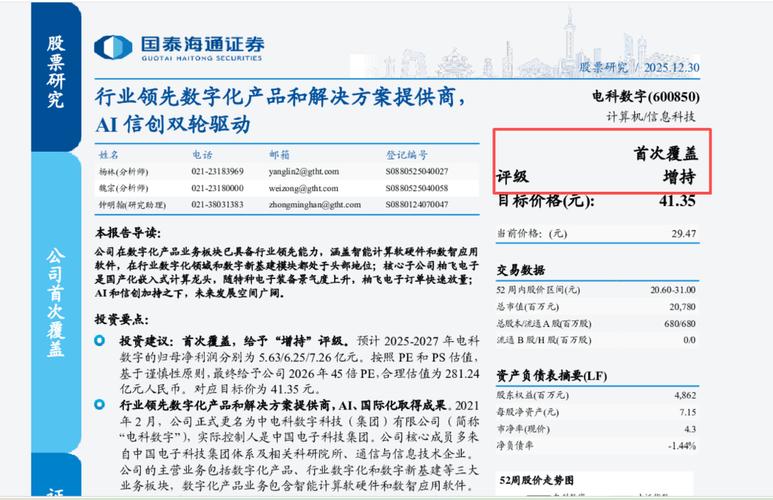Click analyst name 杨林(分析师)

pos(123,172)
